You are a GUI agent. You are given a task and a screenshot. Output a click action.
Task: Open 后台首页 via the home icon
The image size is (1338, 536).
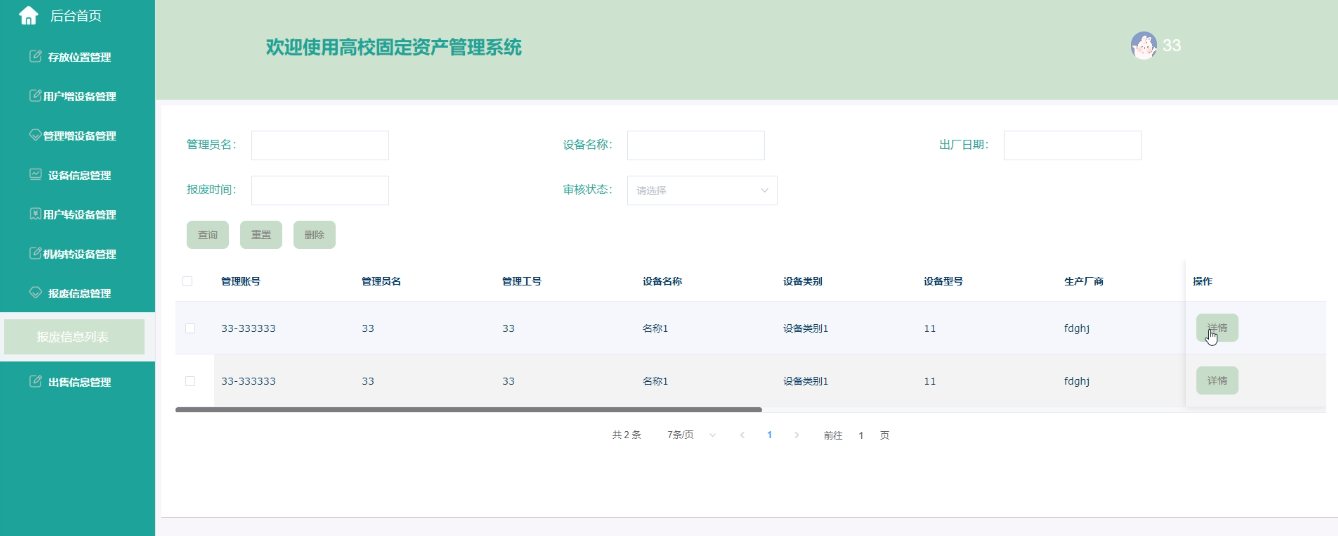(28, 15)
